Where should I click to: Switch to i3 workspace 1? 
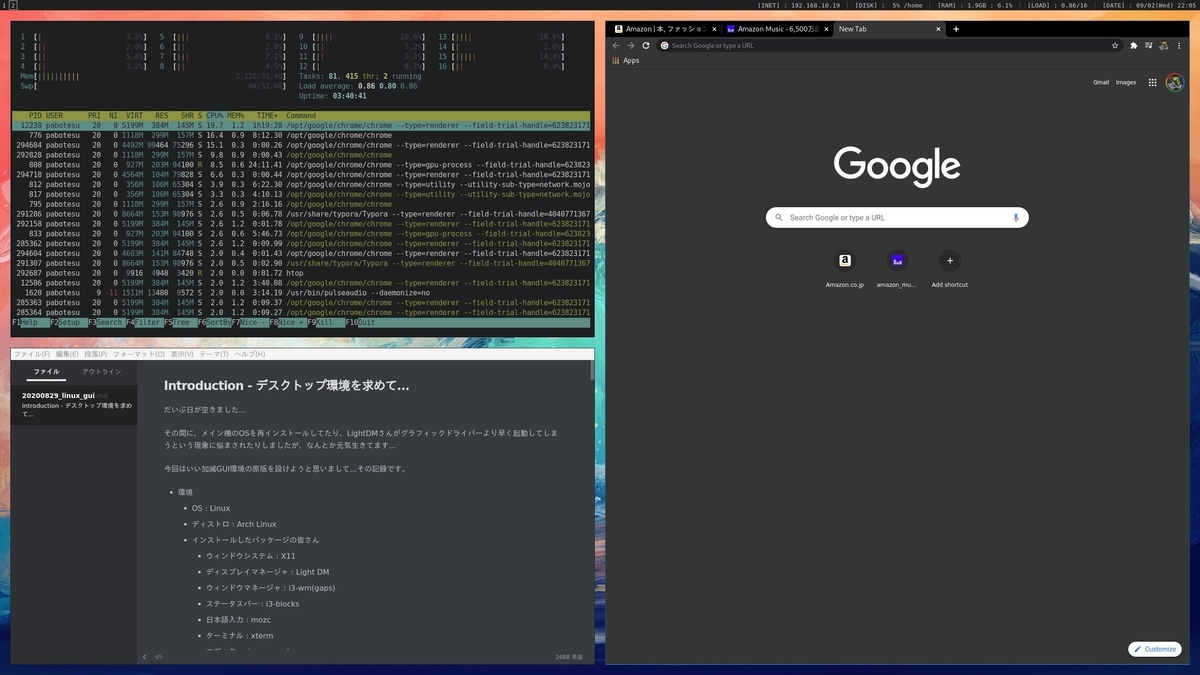[x=4, y=5]
